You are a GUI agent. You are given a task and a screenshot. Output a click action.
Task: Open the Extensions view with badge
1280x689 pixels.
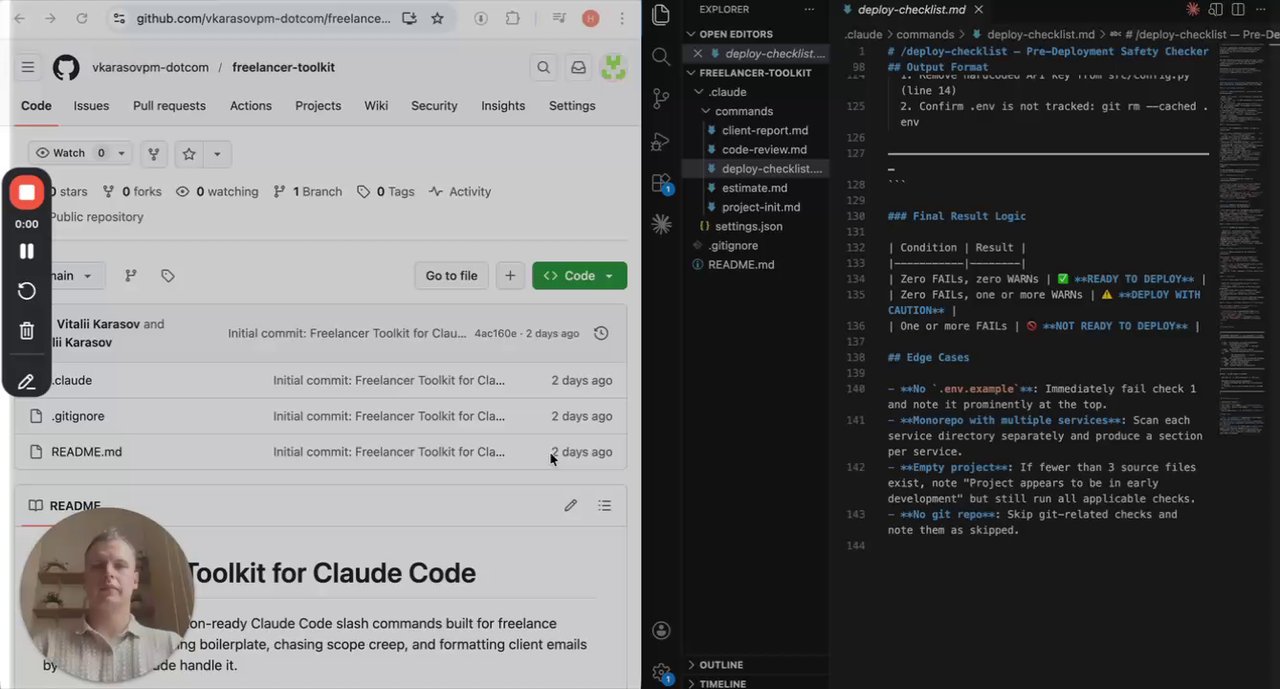(661, 183)
